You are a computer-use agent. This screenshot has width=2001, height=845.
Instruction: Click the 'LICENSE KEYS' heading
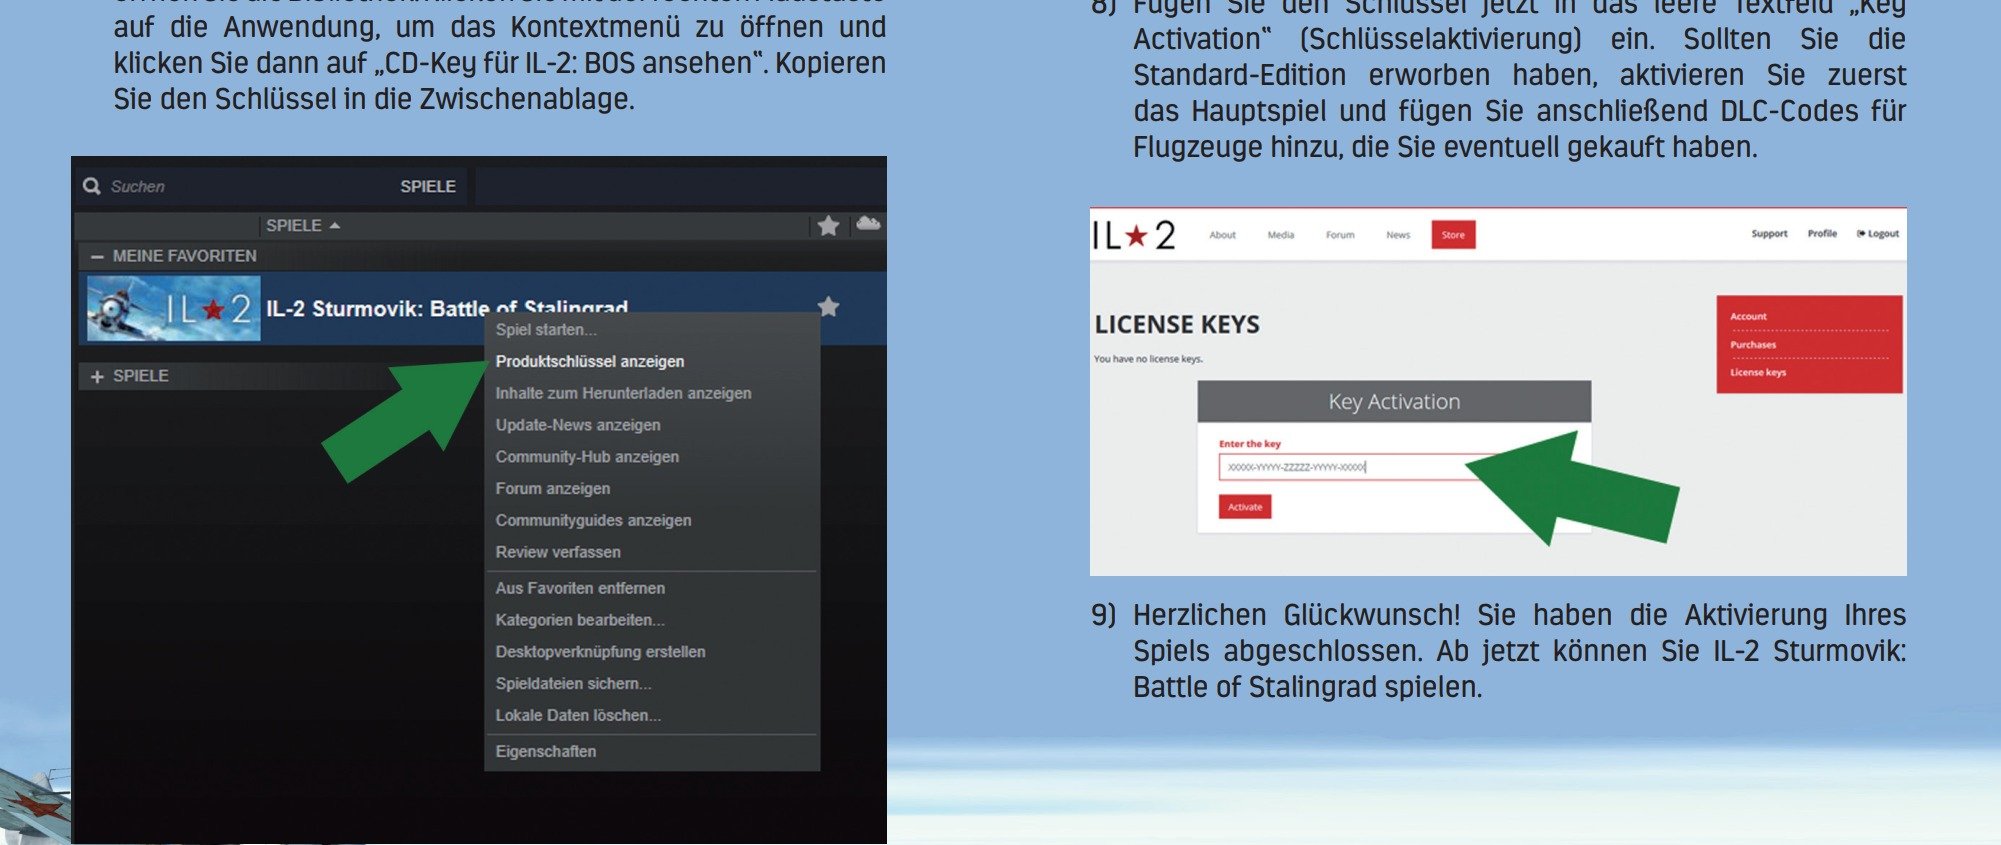click(1177, 325)
